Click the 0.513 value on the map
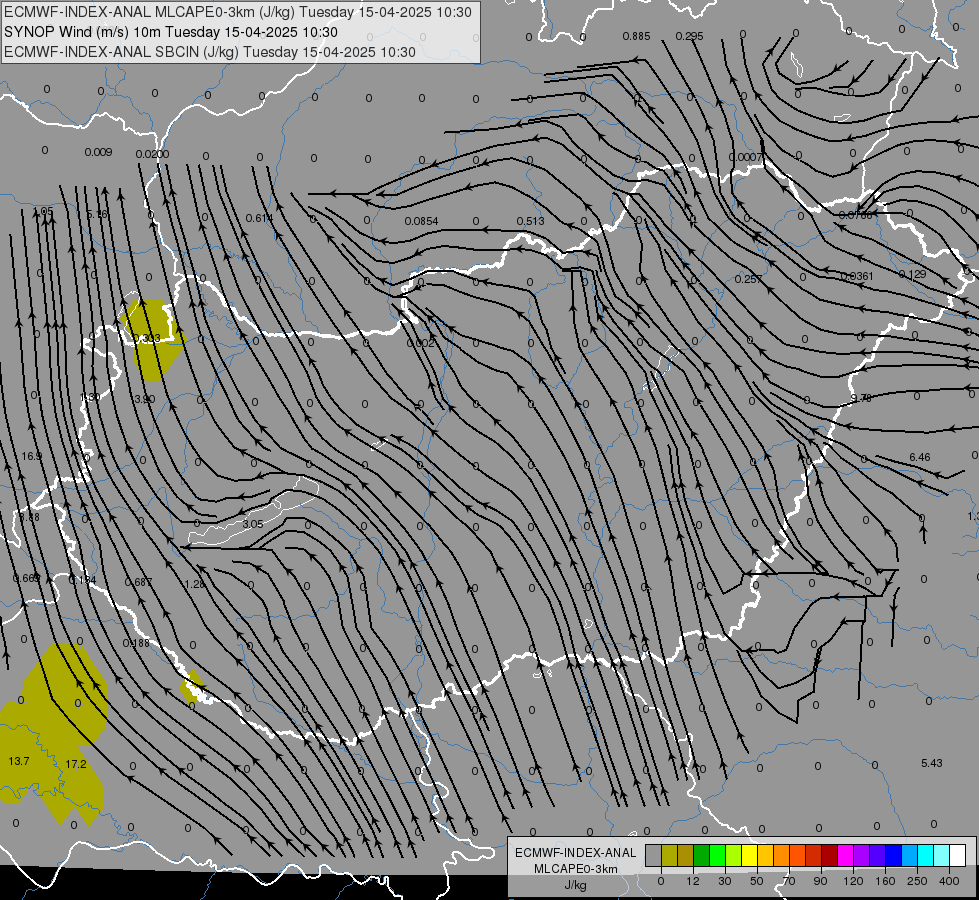Image resolution: width=979 pixels, height=900 pixels. pos(530,221)
